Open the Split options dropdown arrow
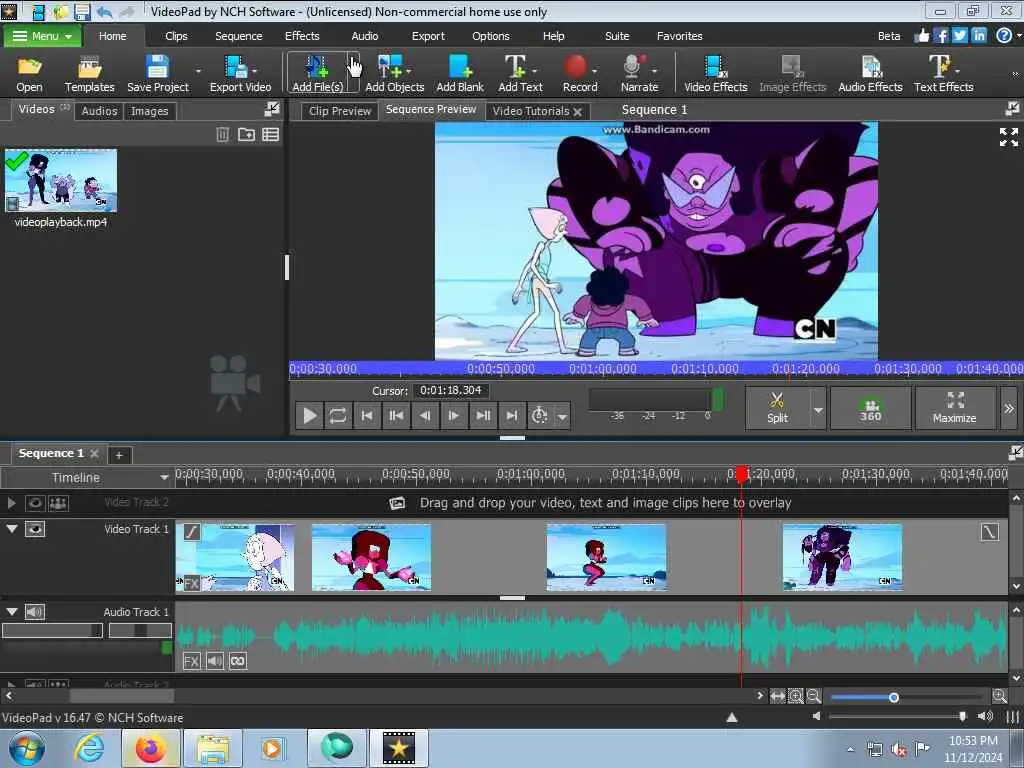 tap(818, 409)
